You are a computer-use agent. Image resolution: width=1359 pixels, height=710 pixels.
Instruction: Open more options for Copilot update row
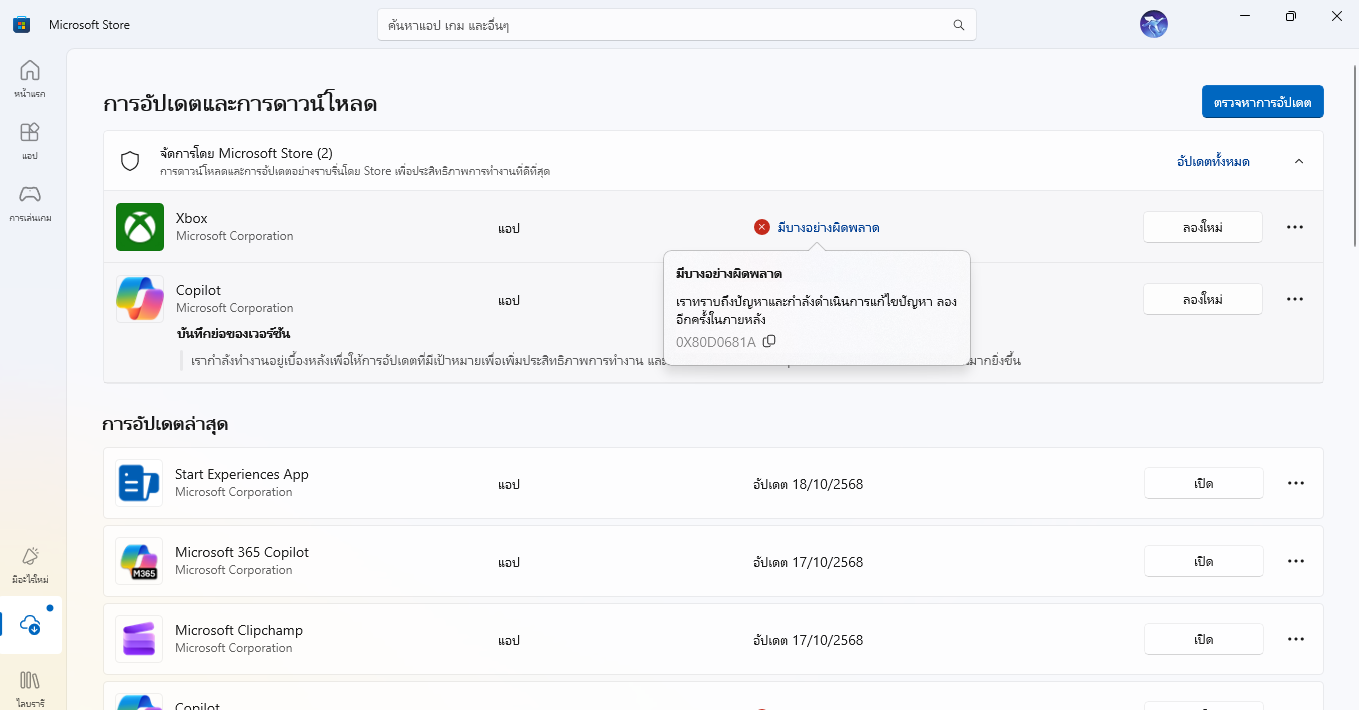(1295, 299)
